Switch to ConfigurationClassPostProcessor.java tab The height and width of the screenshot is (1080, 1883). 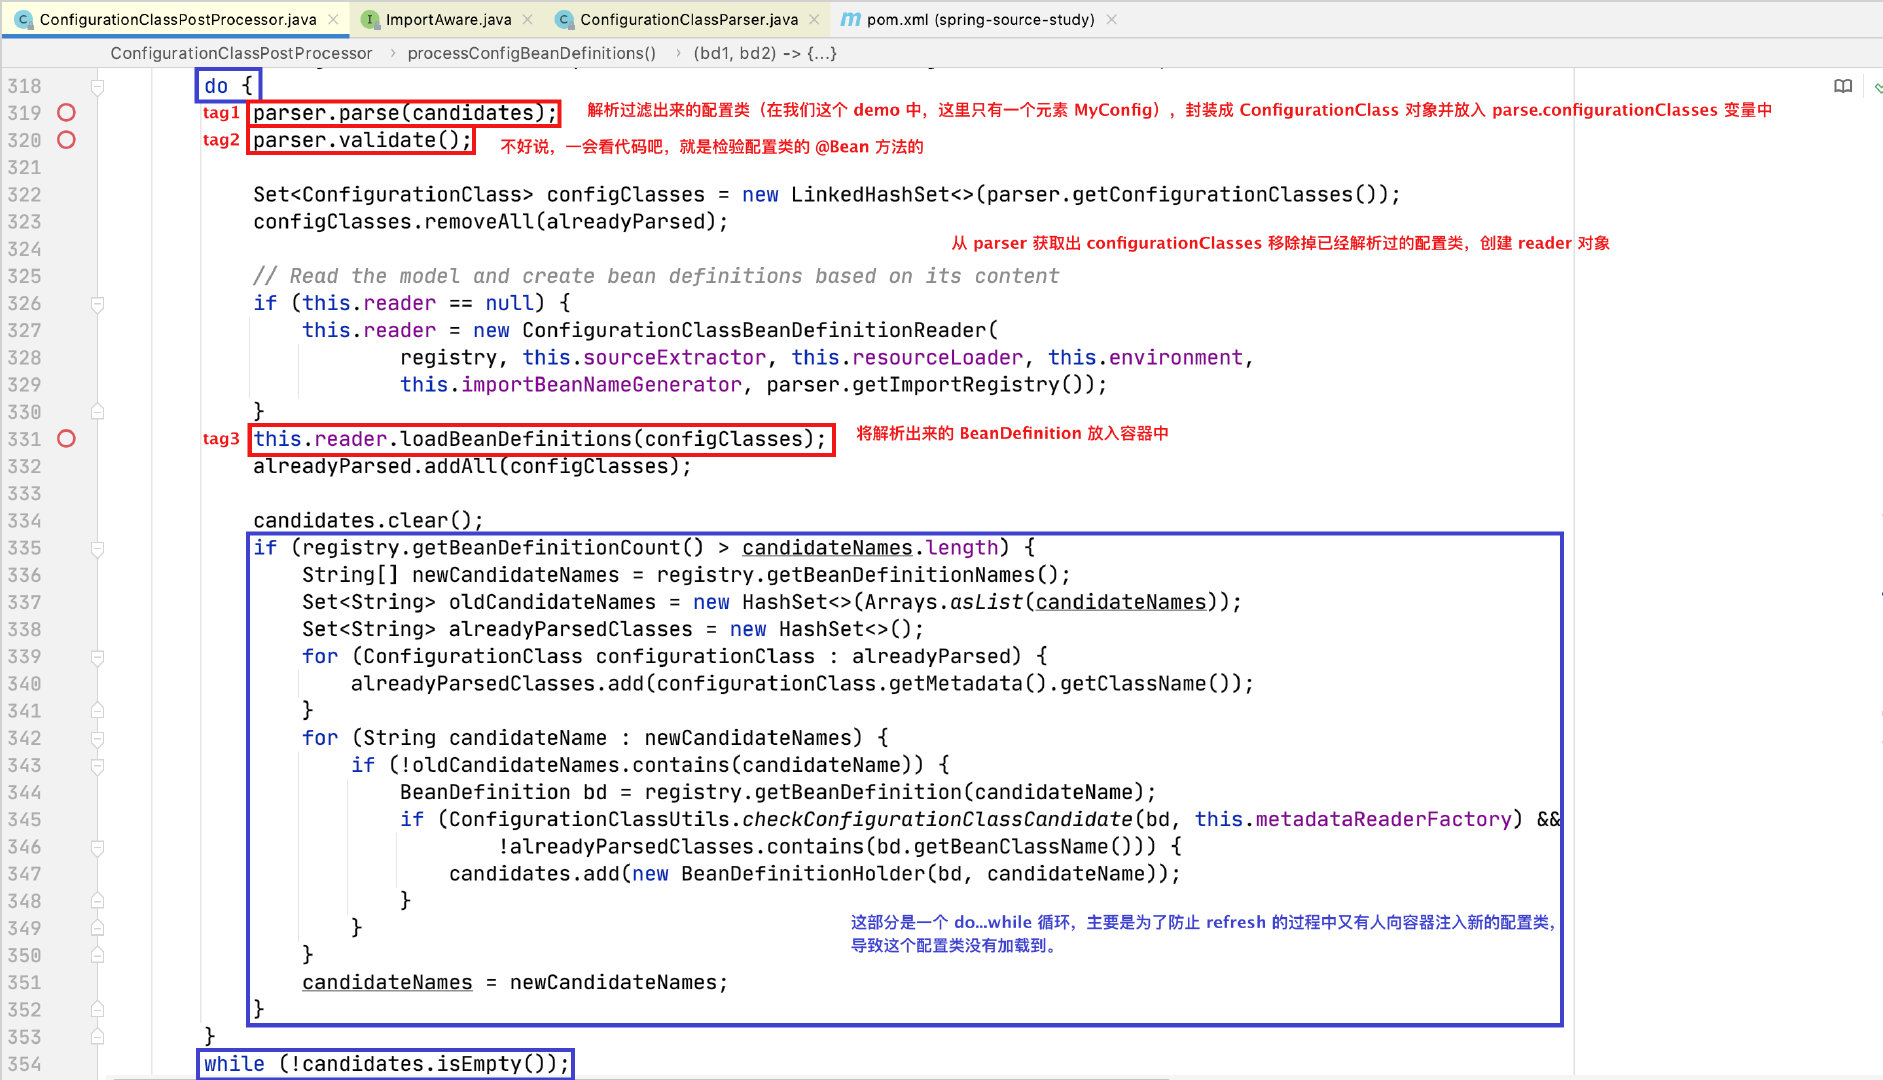click(177, 19)
